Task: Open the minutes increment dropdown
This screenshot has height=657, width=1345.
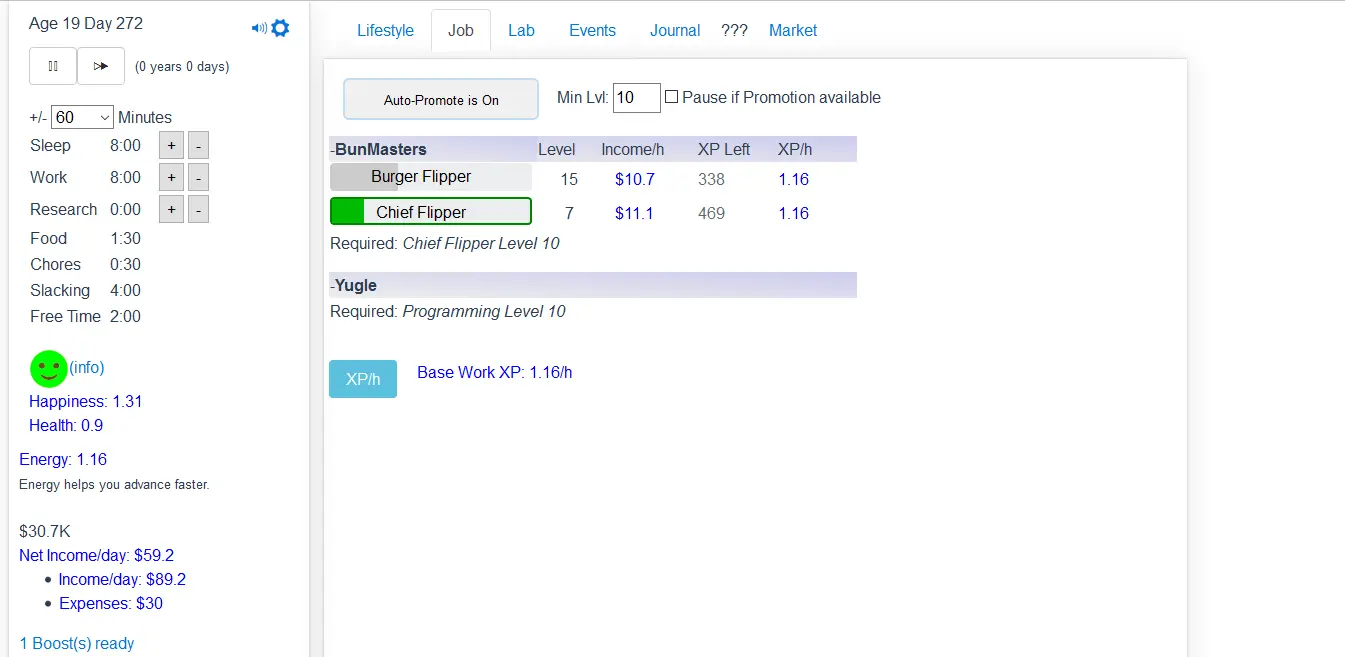Action: coord(82,117)
